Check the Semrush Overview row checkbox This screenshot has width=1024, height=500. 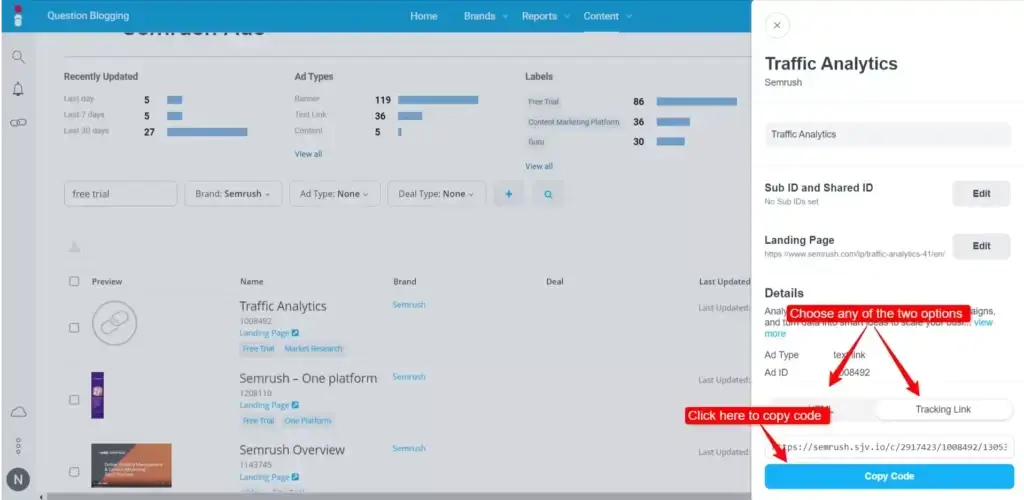74,471
